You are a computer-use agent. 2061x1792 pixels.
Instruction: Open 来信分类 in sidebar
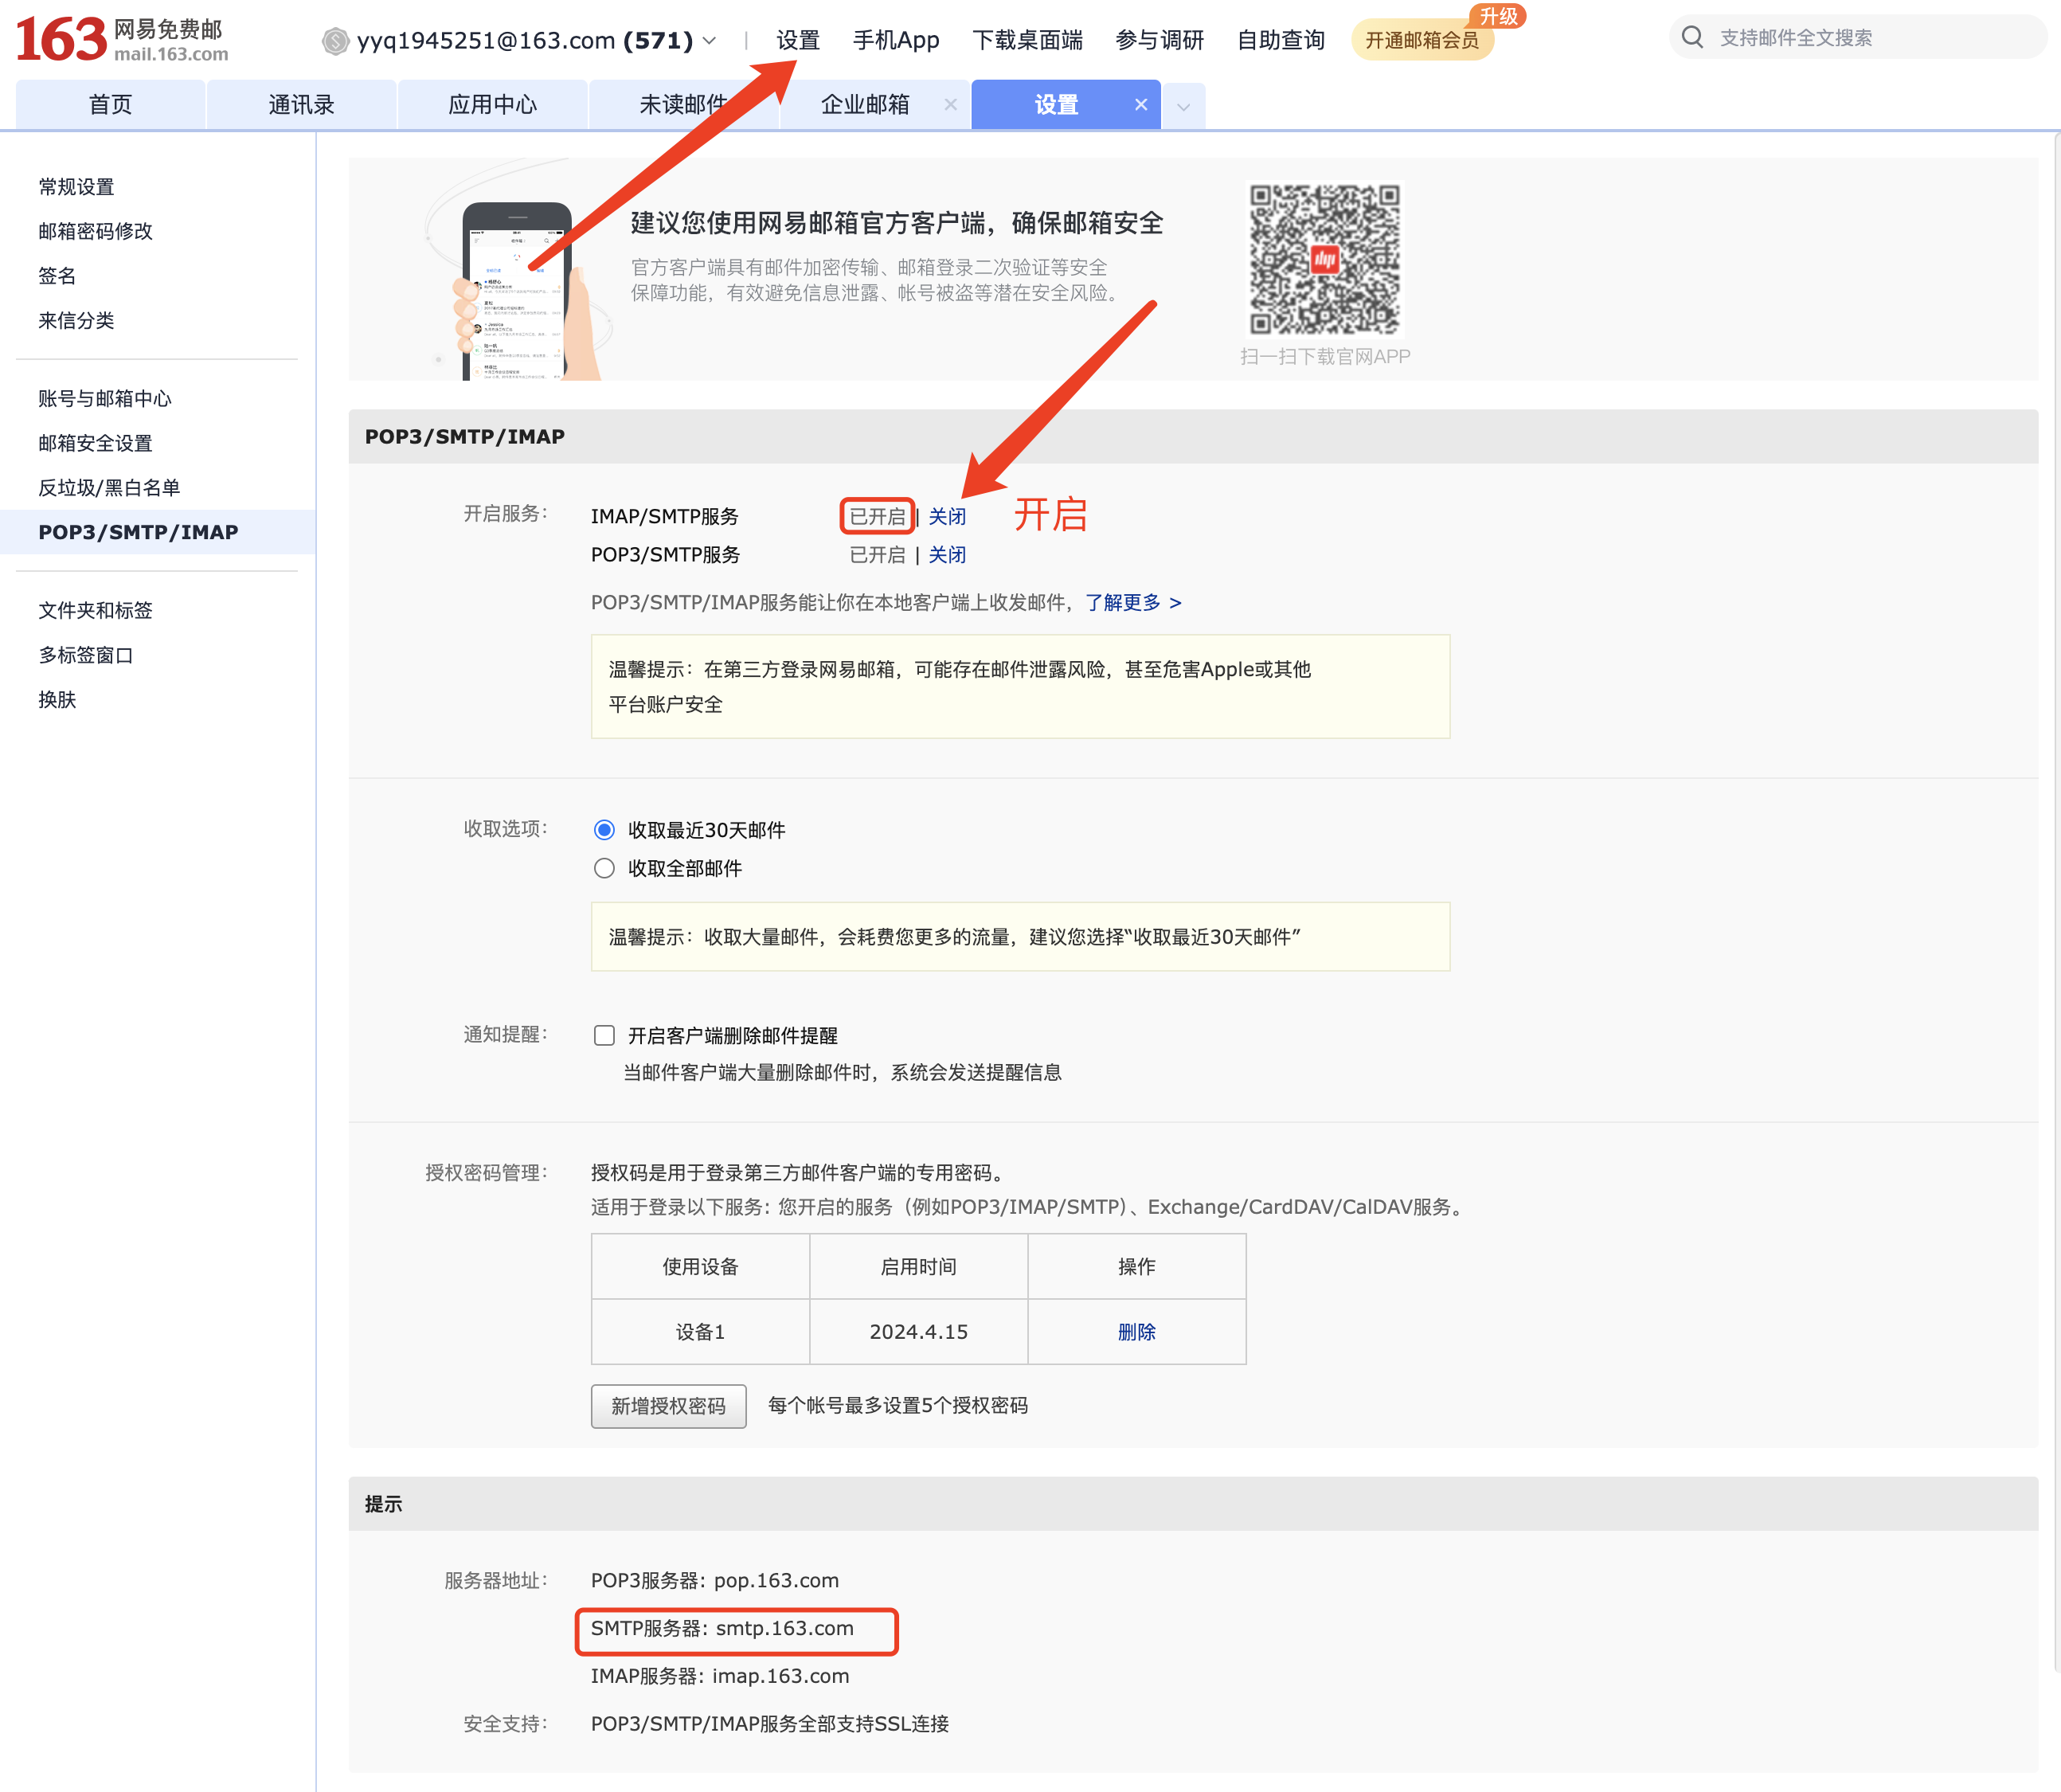point(76,321)
